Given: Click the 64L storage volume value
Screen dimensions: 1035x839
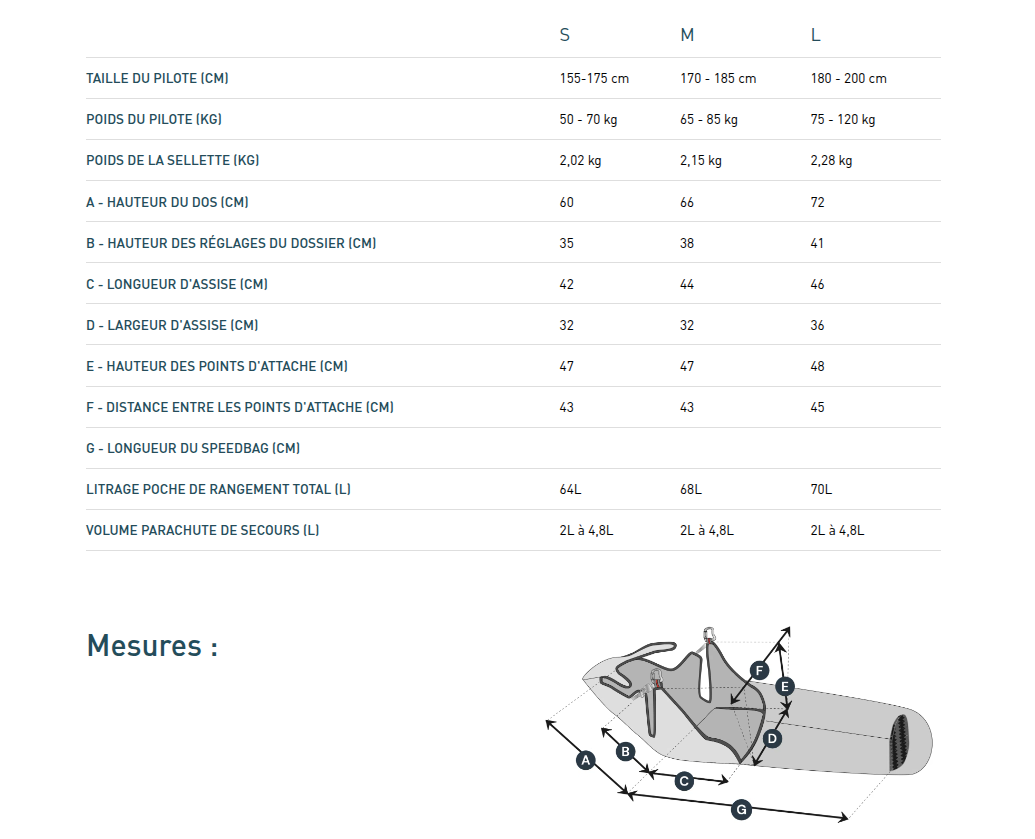Looking at the screenshot, I should point(571,489).
